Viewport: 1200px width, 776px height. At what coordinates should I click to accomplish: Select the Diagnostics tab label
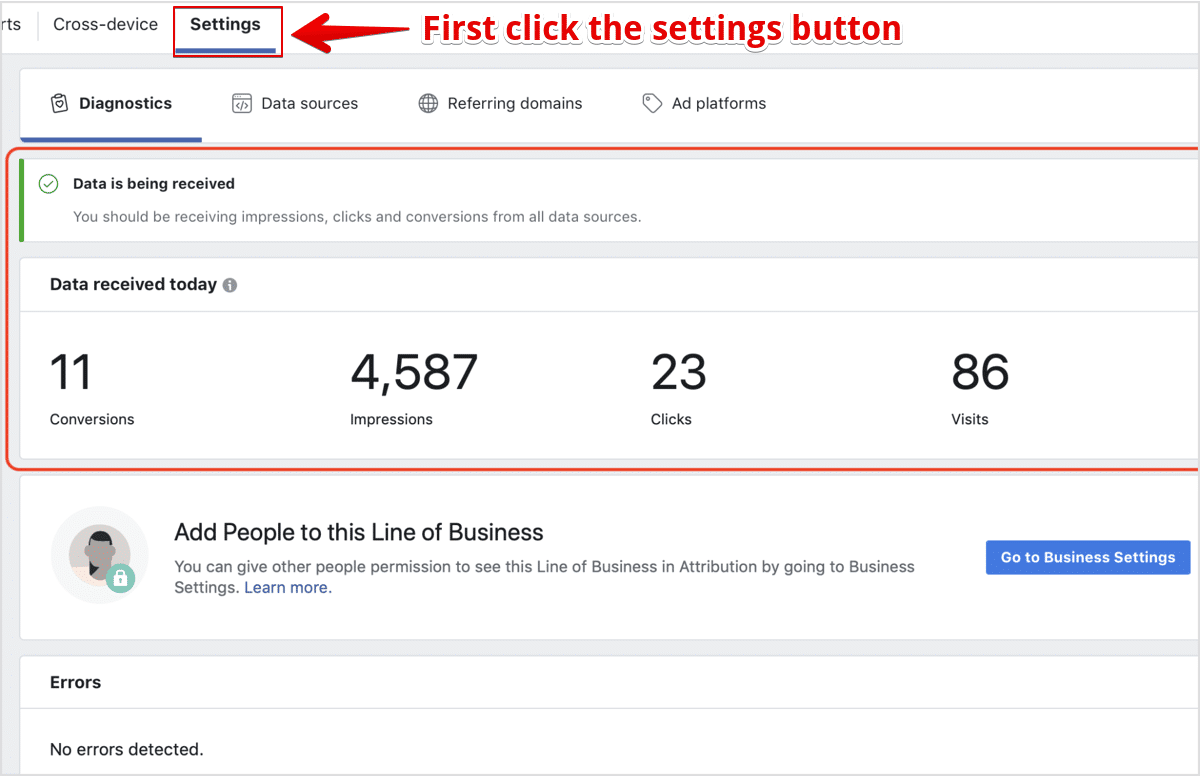[125, 103]
